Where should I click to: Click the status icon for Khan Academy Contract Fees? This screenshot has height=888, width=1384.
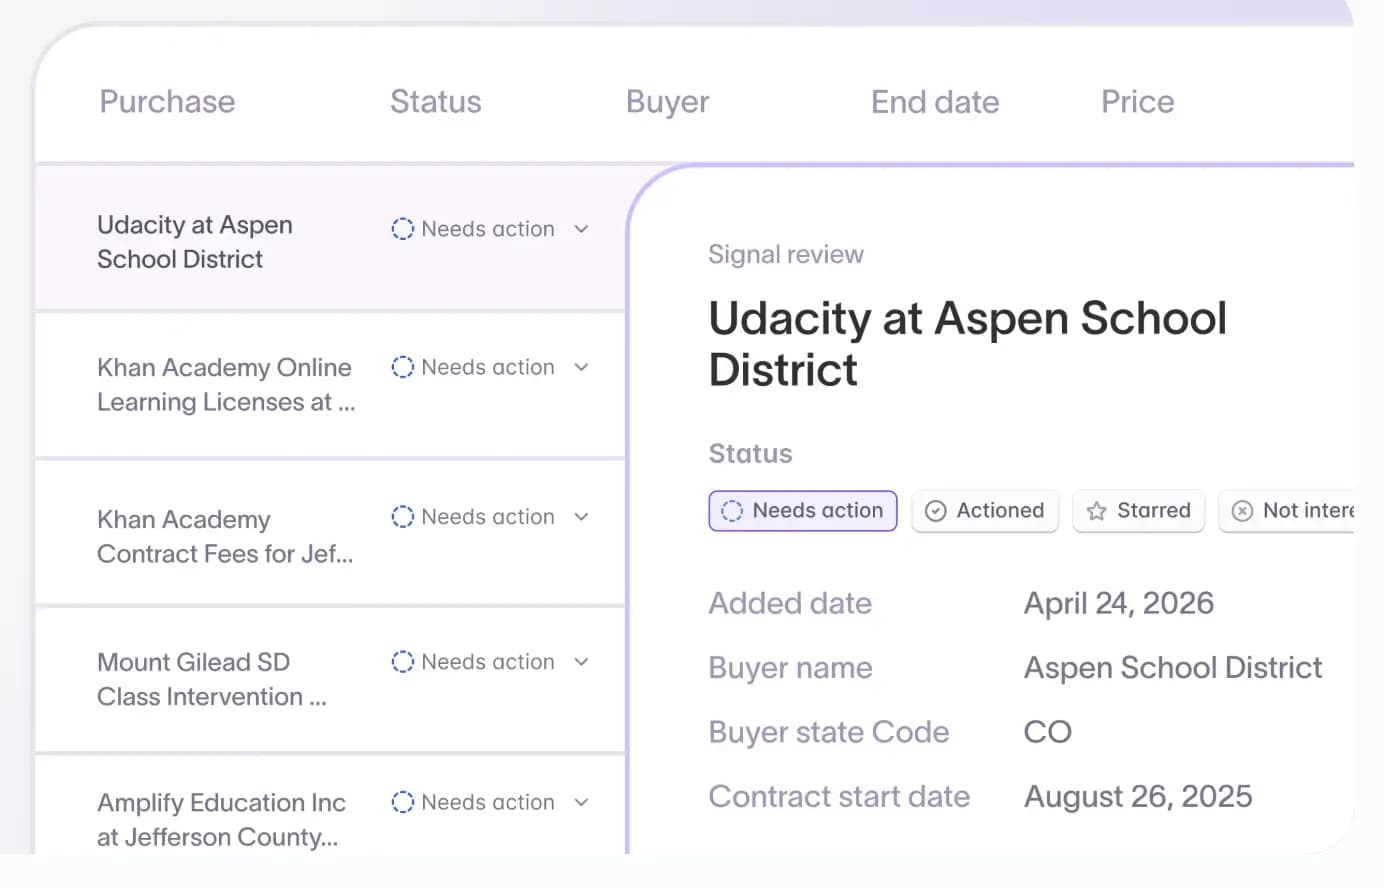click(x=402, y=517)
